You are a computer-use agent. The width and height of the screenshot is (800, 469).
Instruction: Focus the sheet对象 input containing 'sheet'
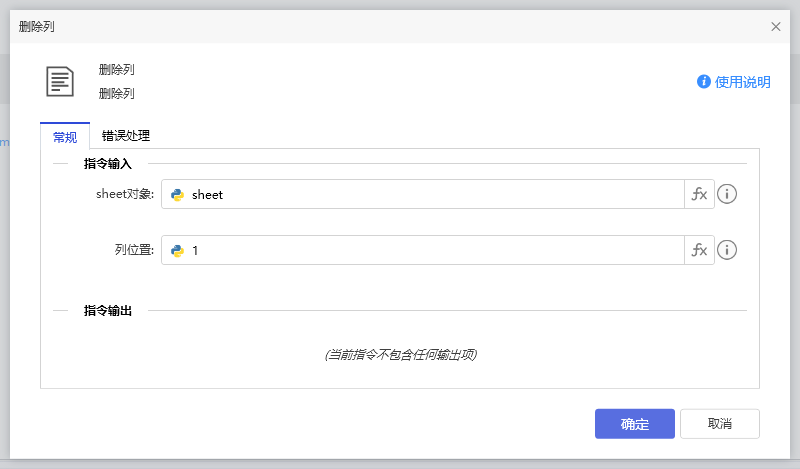(430, 195)
